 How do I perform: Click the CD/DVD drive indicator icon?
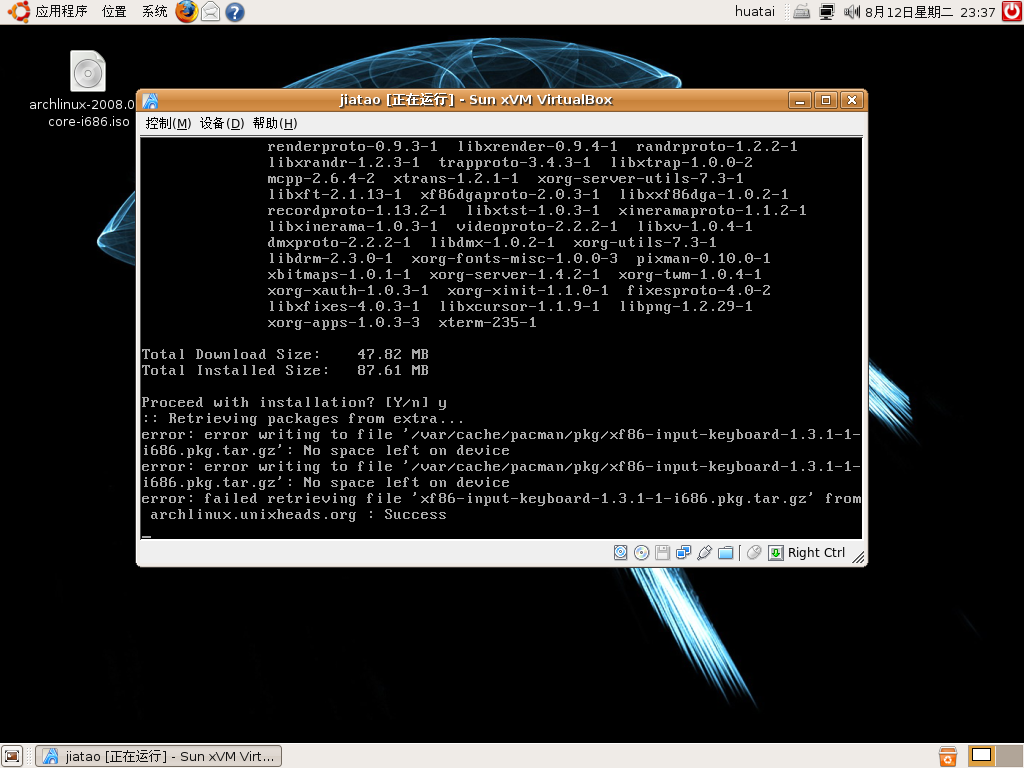point(641,552)
